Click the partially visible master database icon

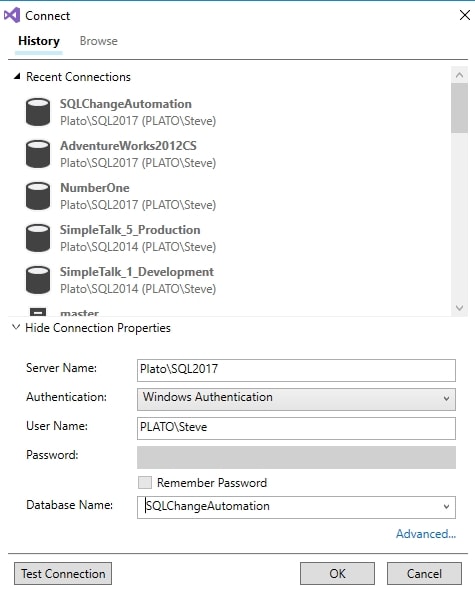pos(38,312)
